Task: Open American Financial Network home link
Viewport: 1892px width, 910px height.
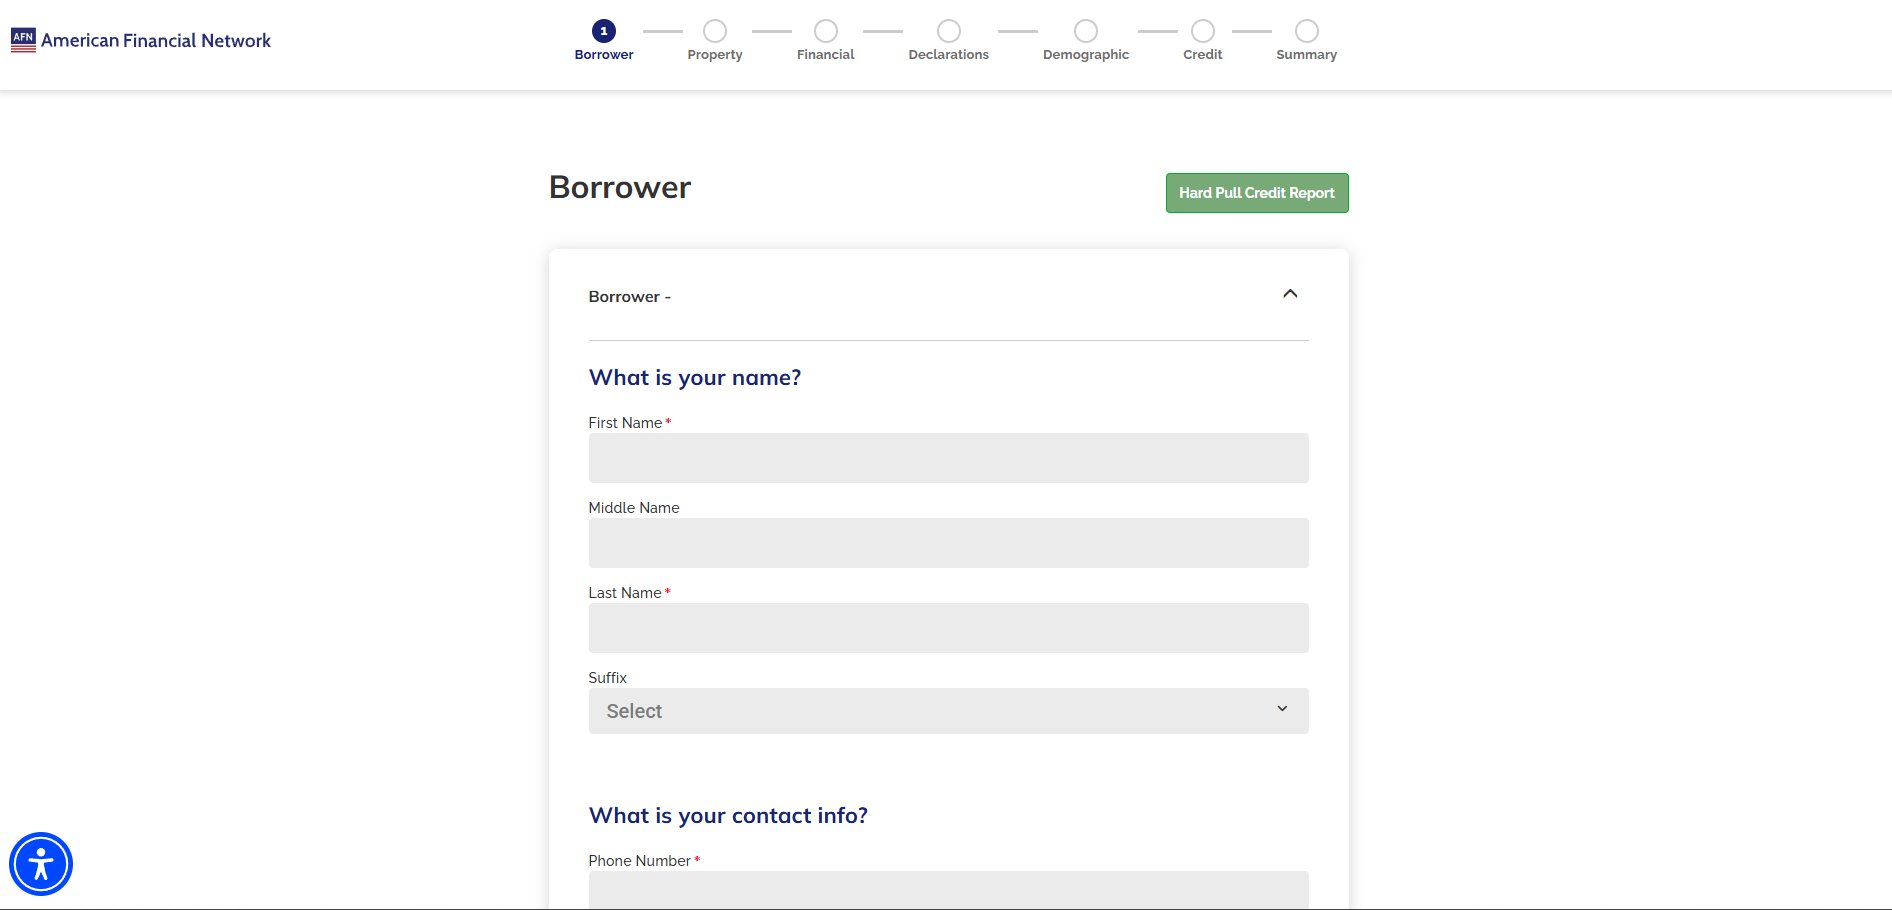Action: click(156, 41)
